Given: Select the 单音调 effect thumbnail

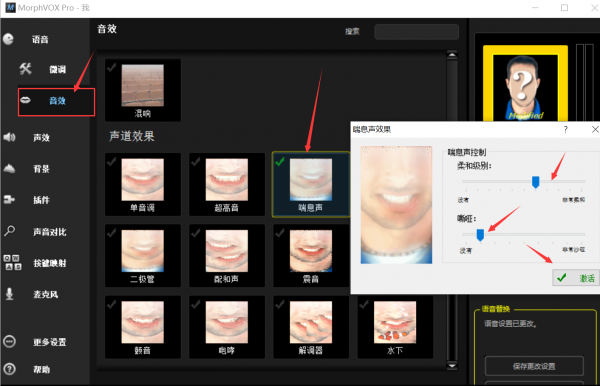Looking at the screenshot, I should pos(143,179).
